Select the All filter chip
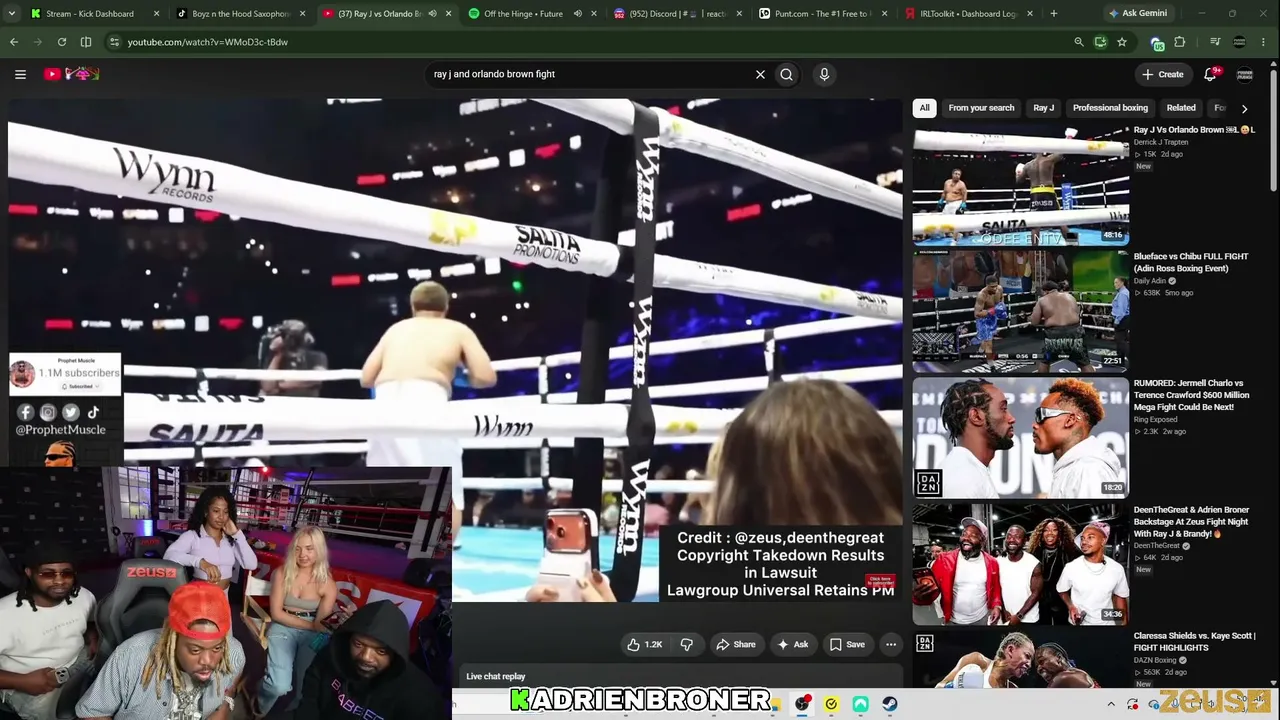Image resolution: width=1280 pixels, height=720 pixels. 925,108
